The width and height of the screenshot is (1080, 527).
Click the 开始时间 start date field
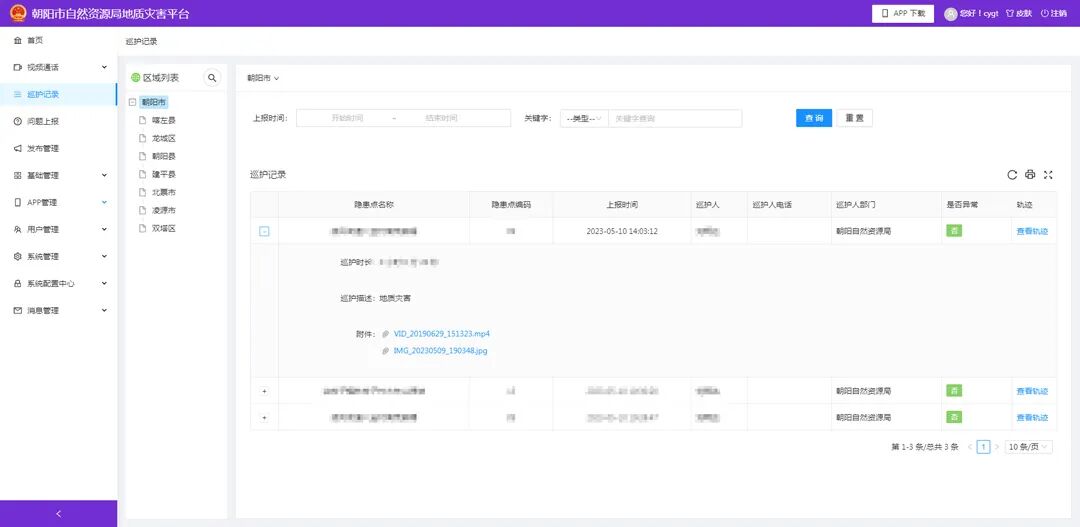(x=347, y=118)
